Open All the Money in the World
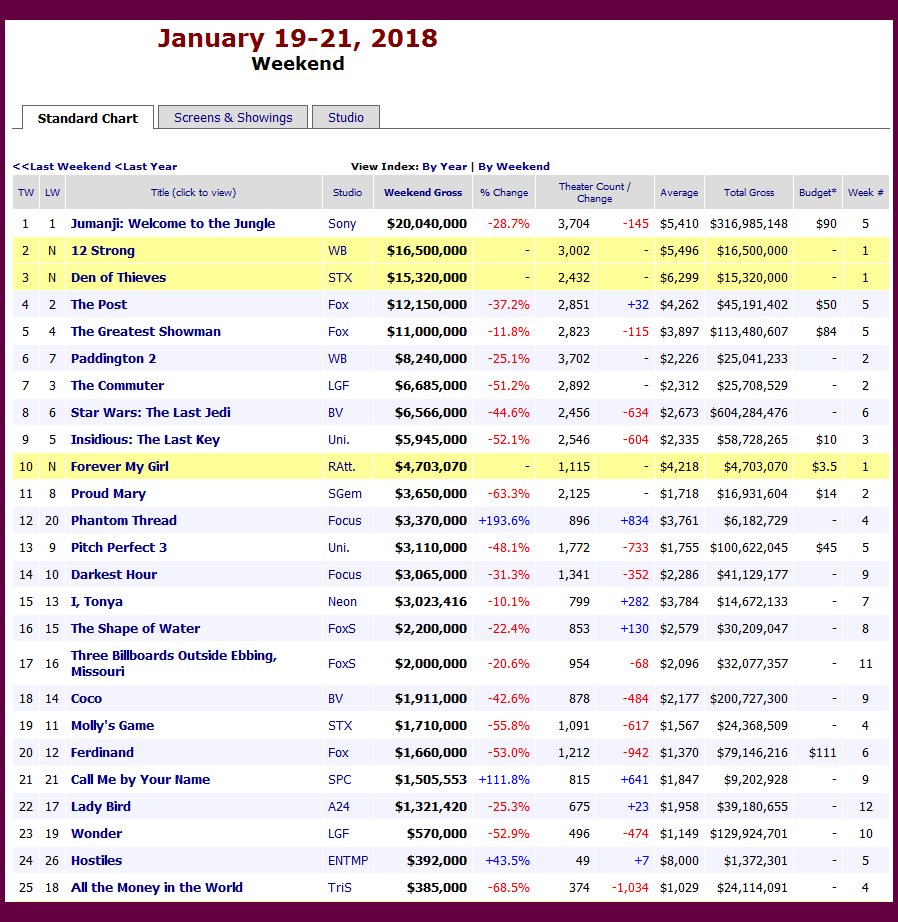Screen dimensions: 898x922 156,888
